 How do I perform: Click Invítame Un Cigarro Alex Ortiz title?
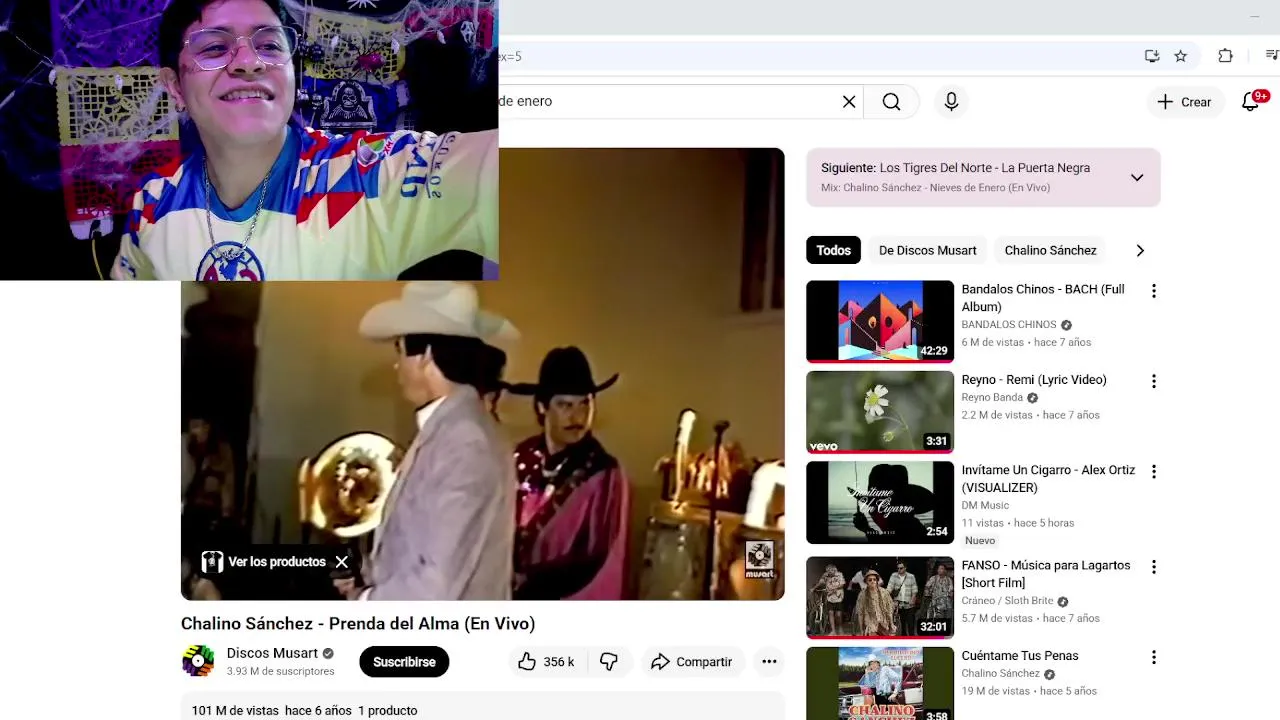point(1048,479)
